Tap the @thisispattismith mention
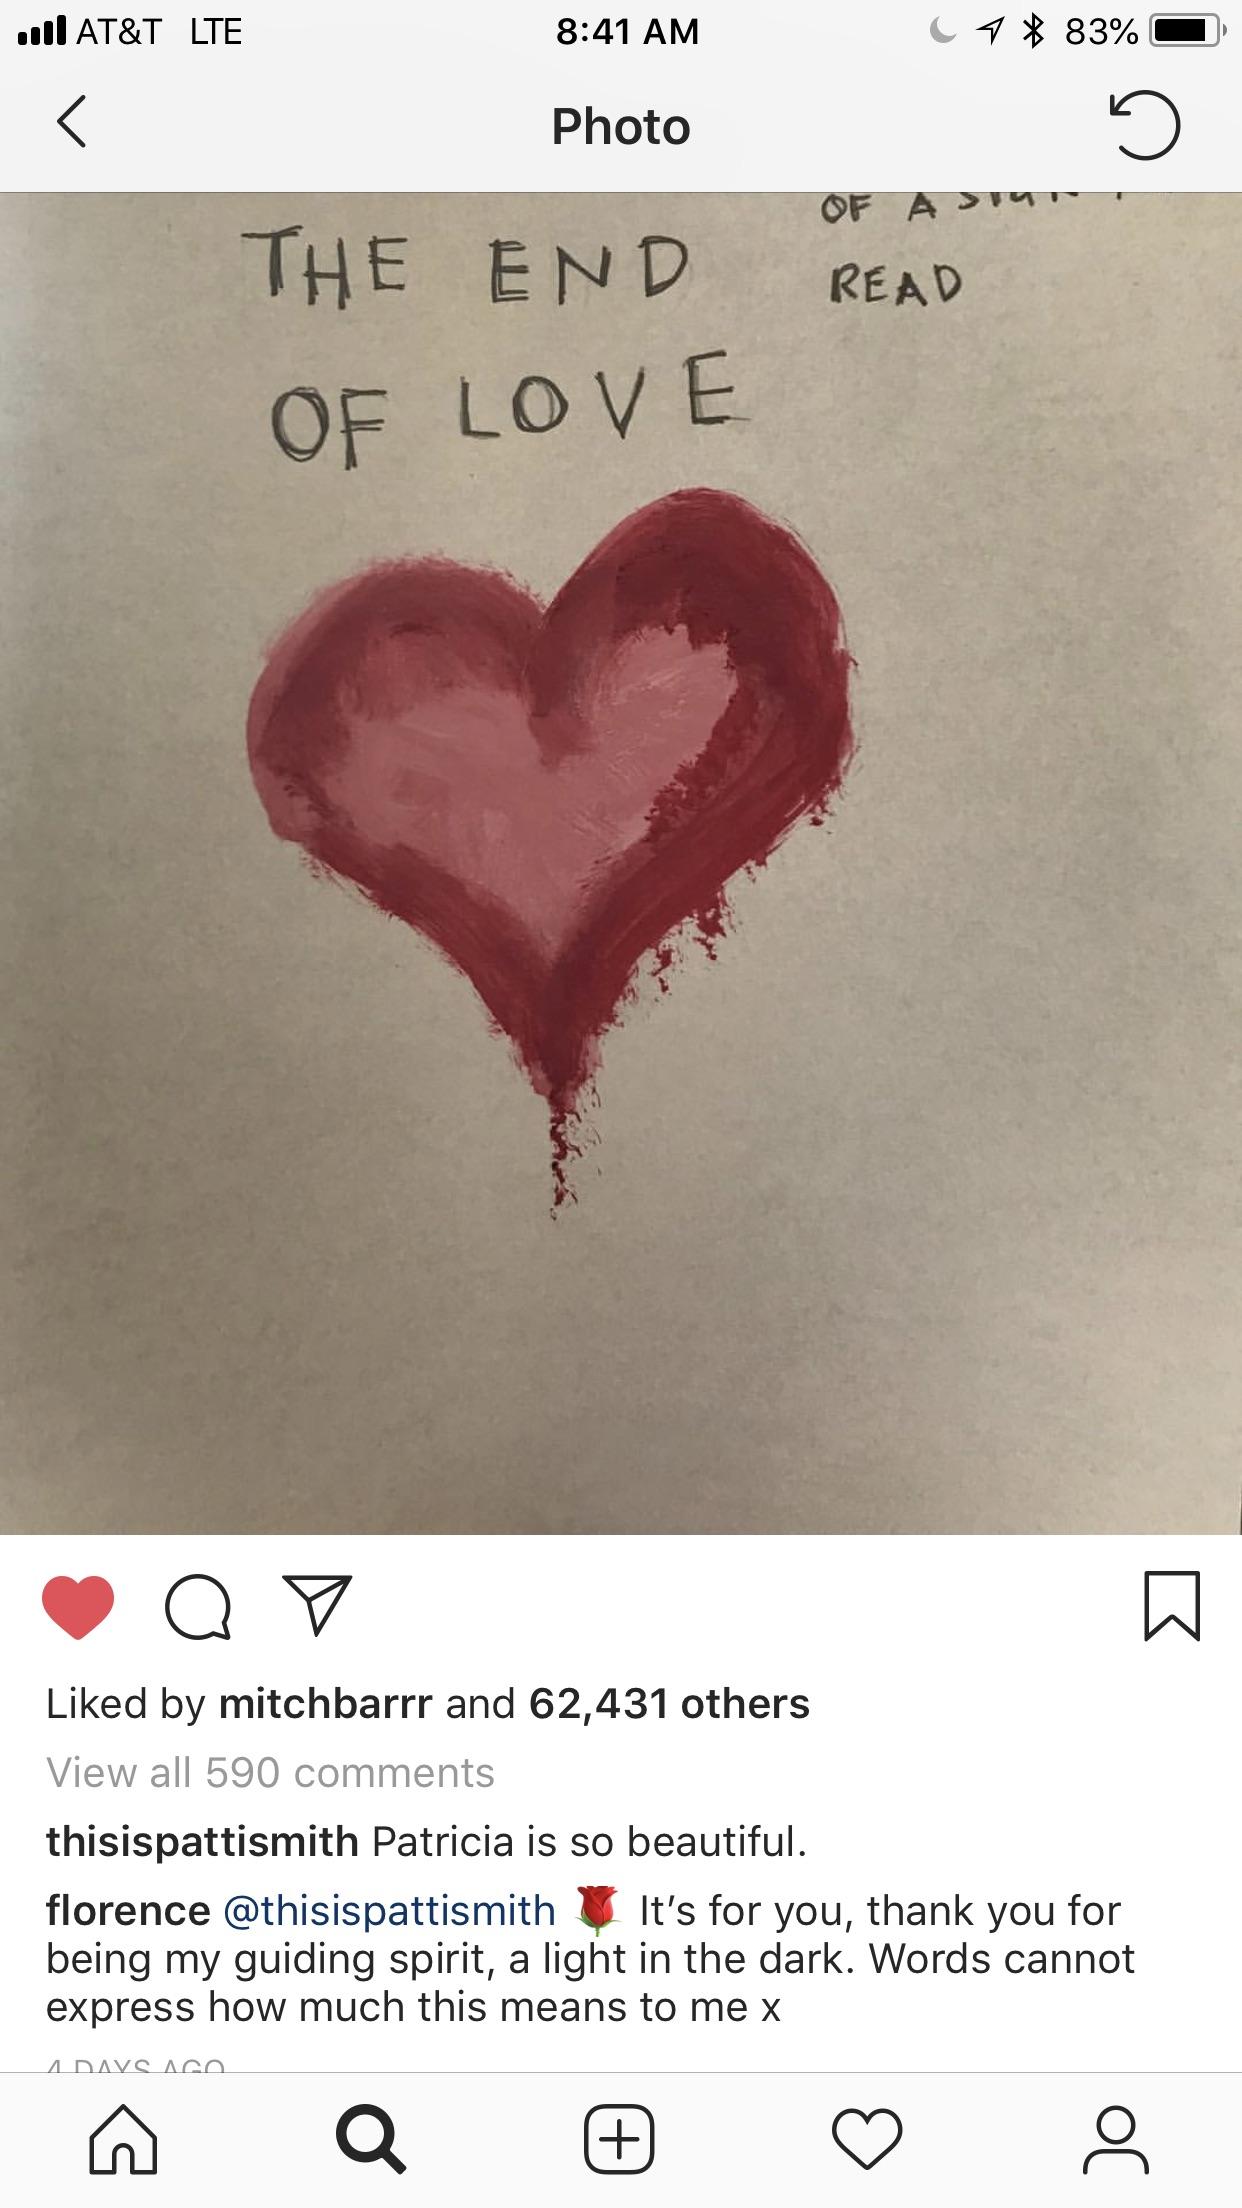 click(389, 1911)
